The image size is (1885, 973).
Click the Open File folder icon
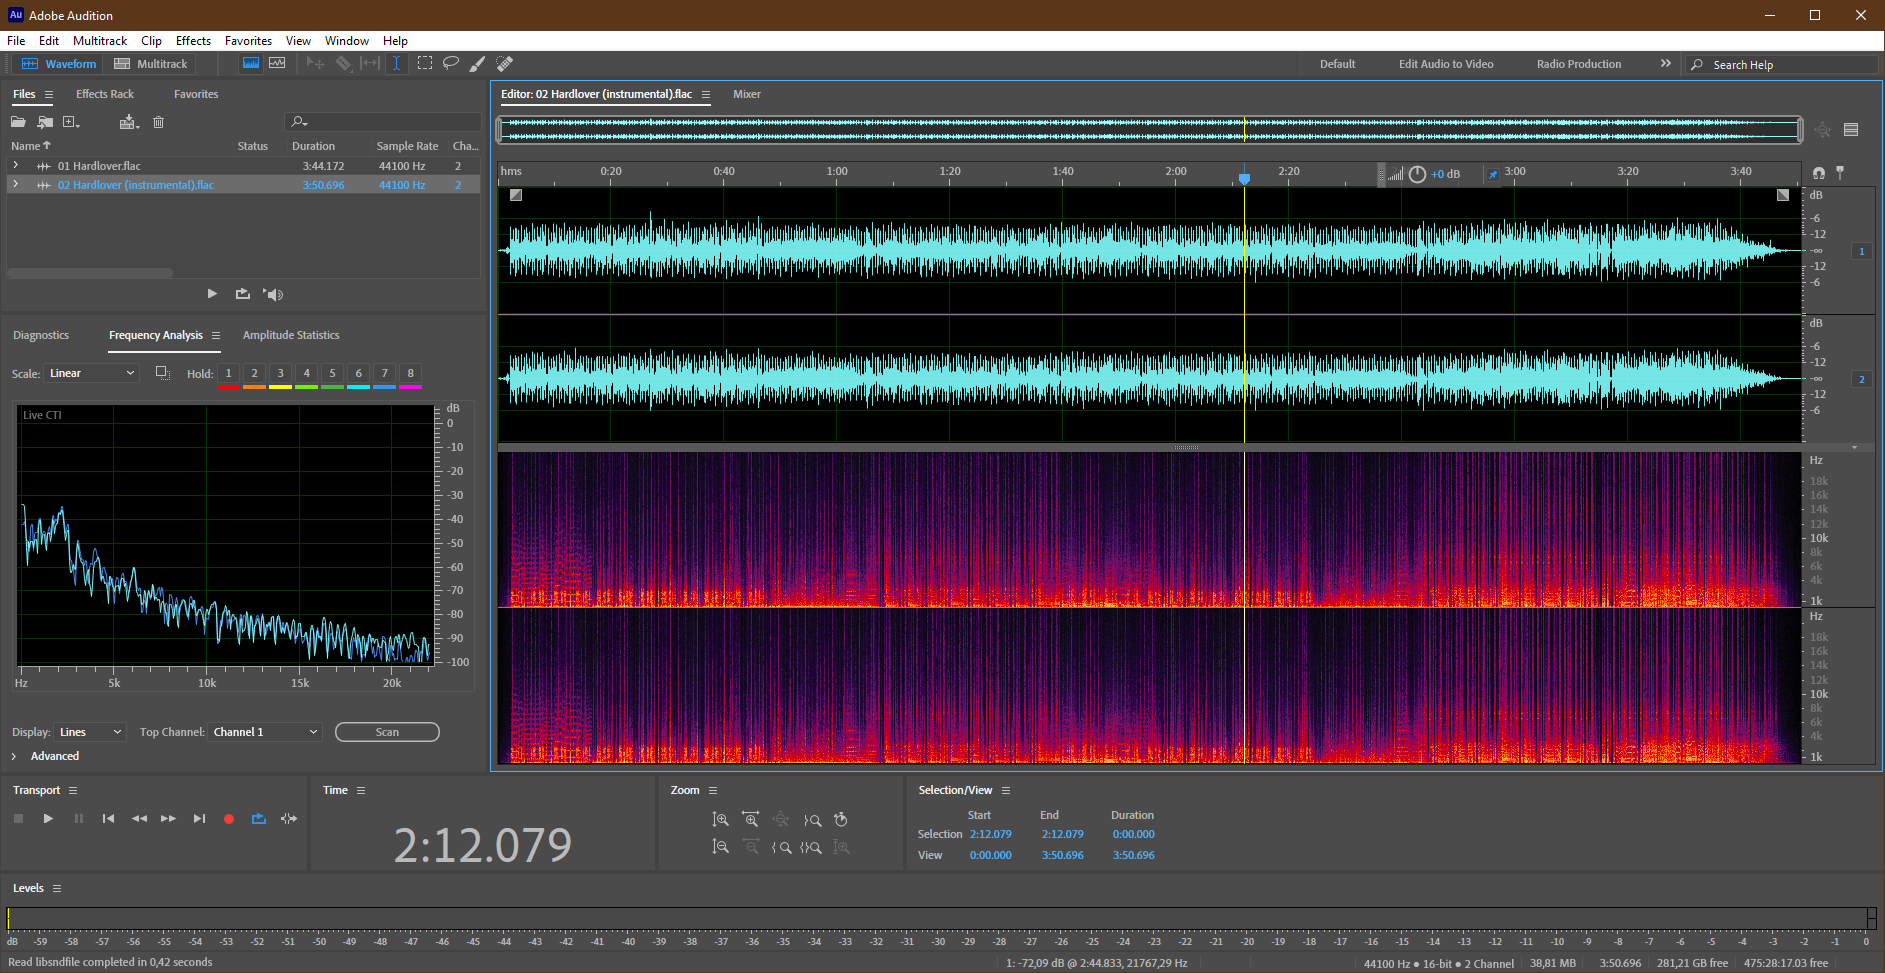[x=18, y=122]
